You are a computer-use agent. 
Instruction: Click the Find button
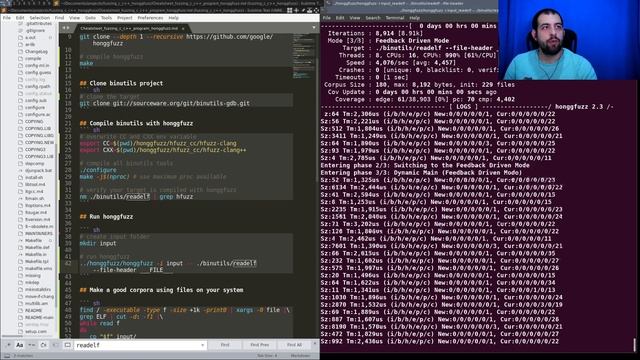tap(225, 345)
